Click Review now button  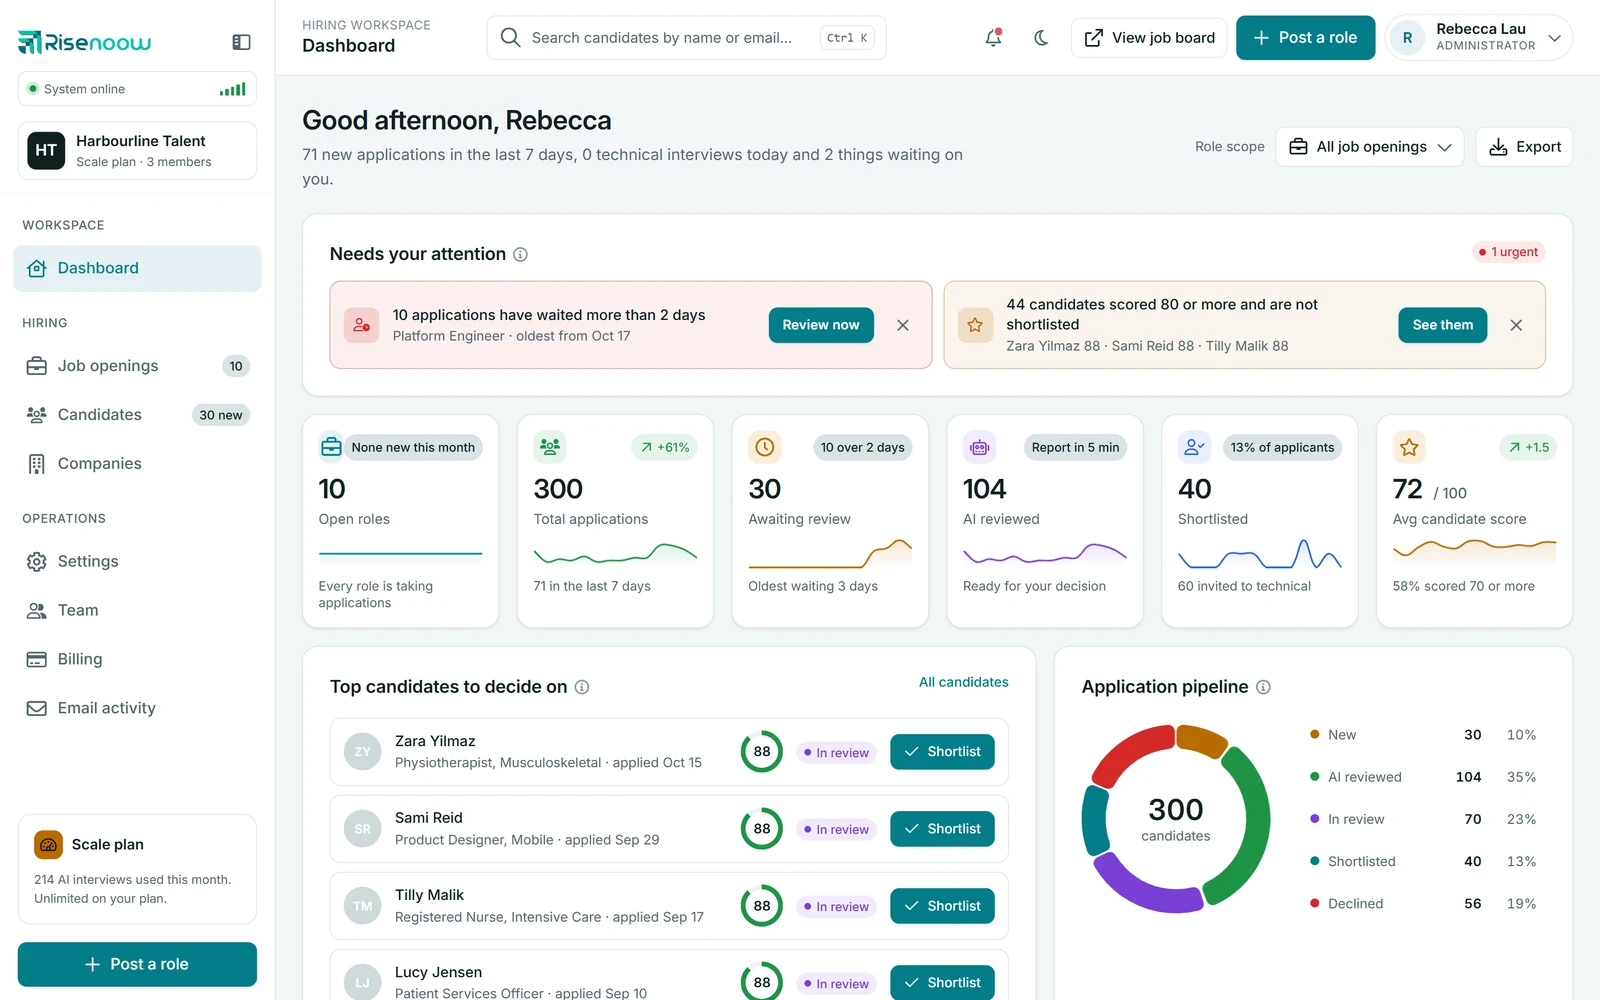coord(821,325)
